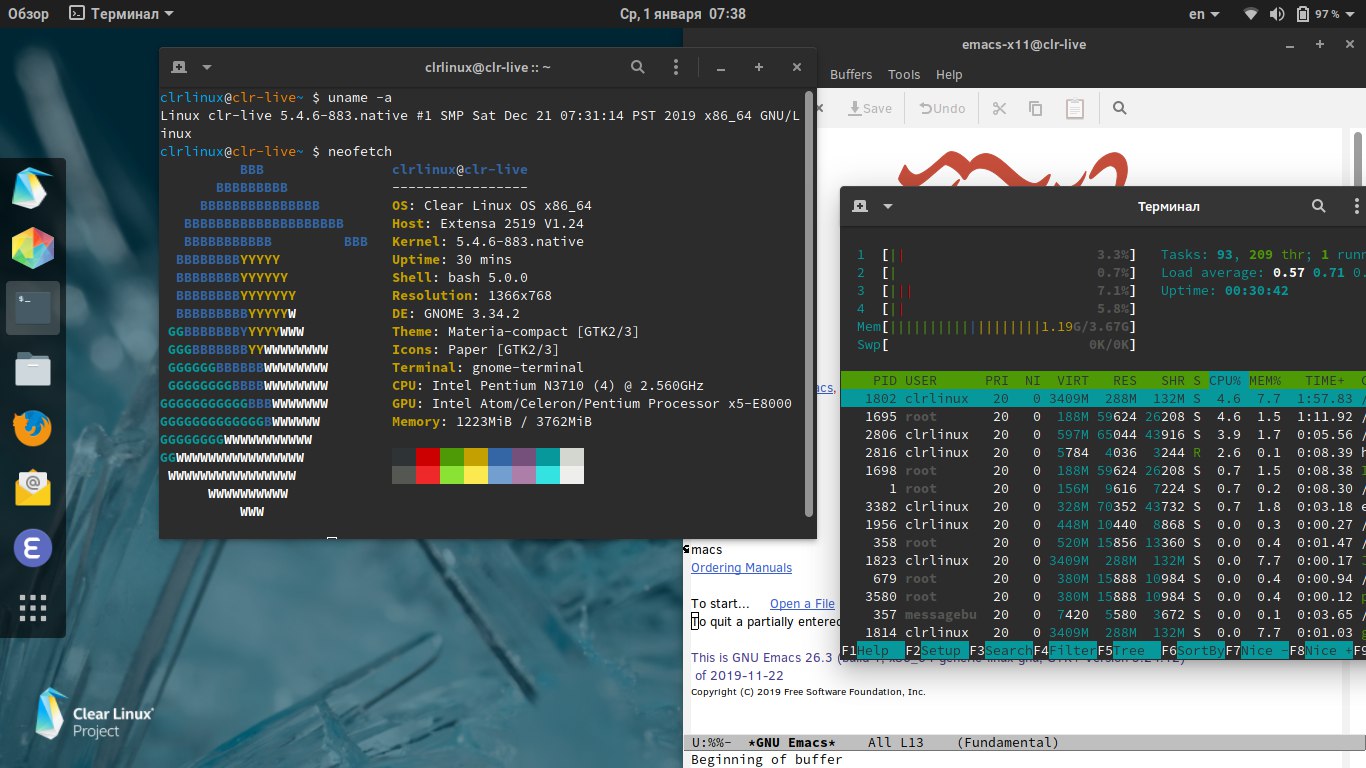1366x768 pixels.
Task: Click F3 Search in the htop footer
Action: pyautogui.click(x=1001, y=651)
